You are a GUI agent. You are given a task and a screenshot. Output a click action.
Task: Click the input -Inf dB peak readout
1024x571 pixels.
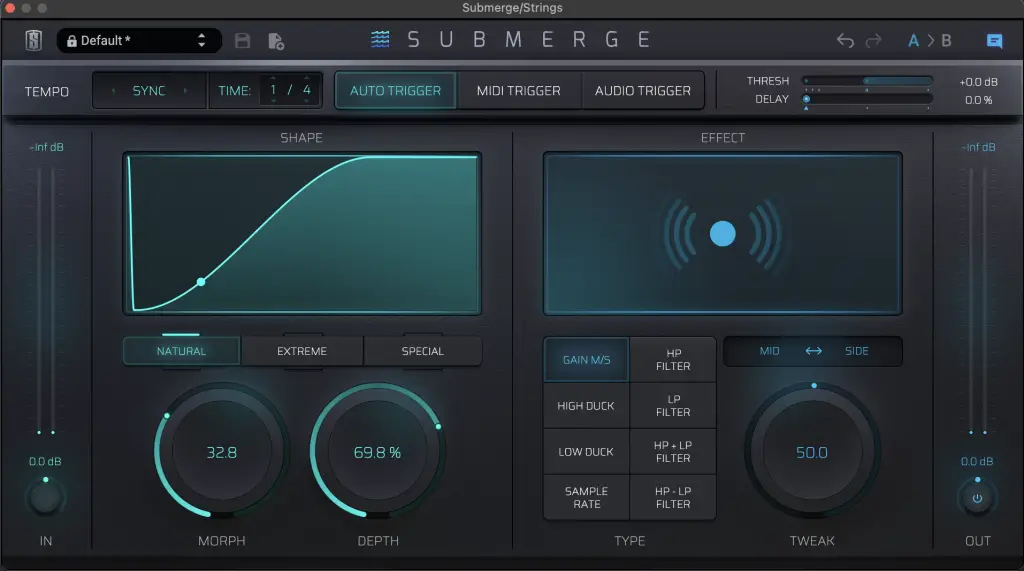tap(46, 147)
